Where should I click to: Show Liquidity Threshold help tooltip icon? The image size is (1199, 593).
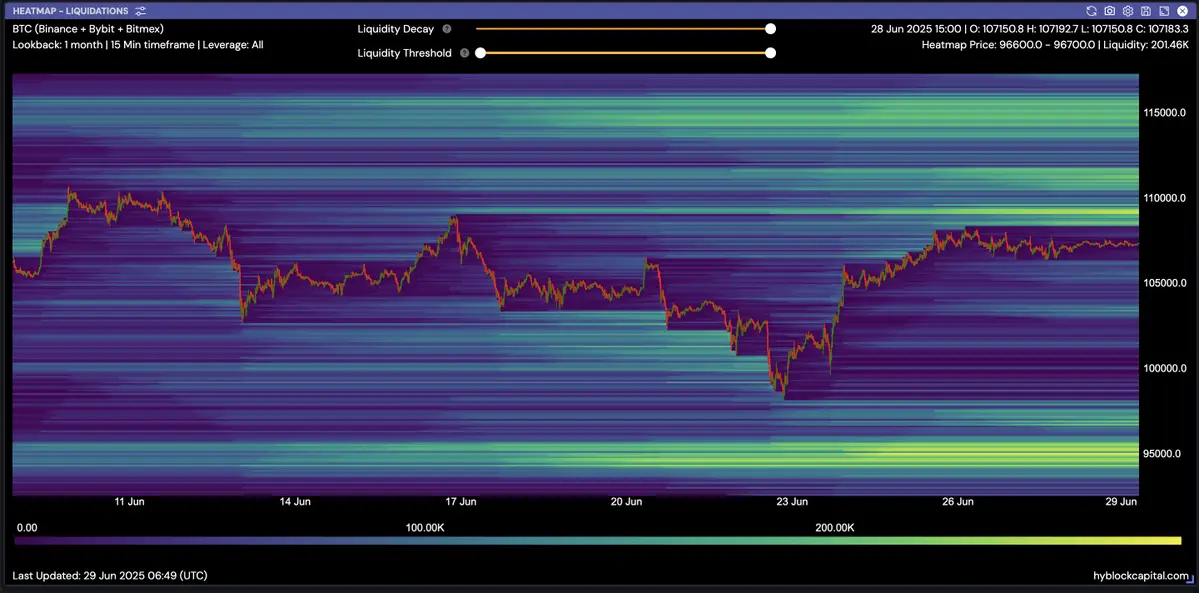464,53
